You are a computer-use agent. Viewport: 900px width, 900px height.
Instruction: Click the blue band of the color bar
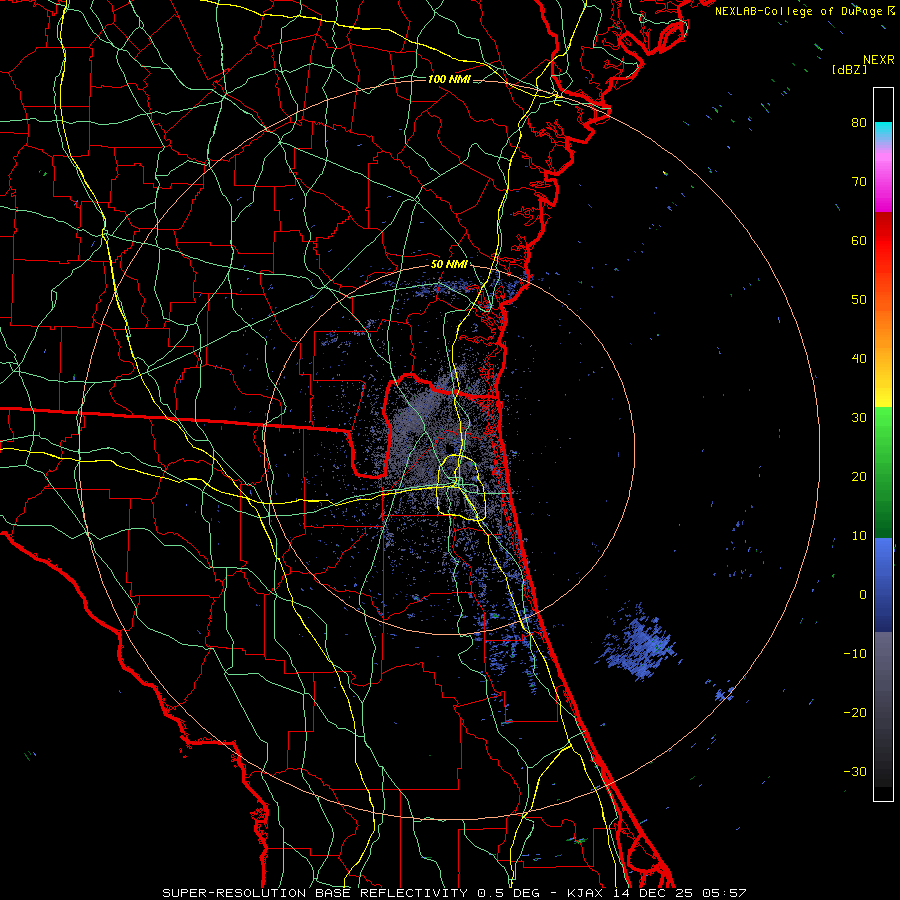(x=883, y=584)
